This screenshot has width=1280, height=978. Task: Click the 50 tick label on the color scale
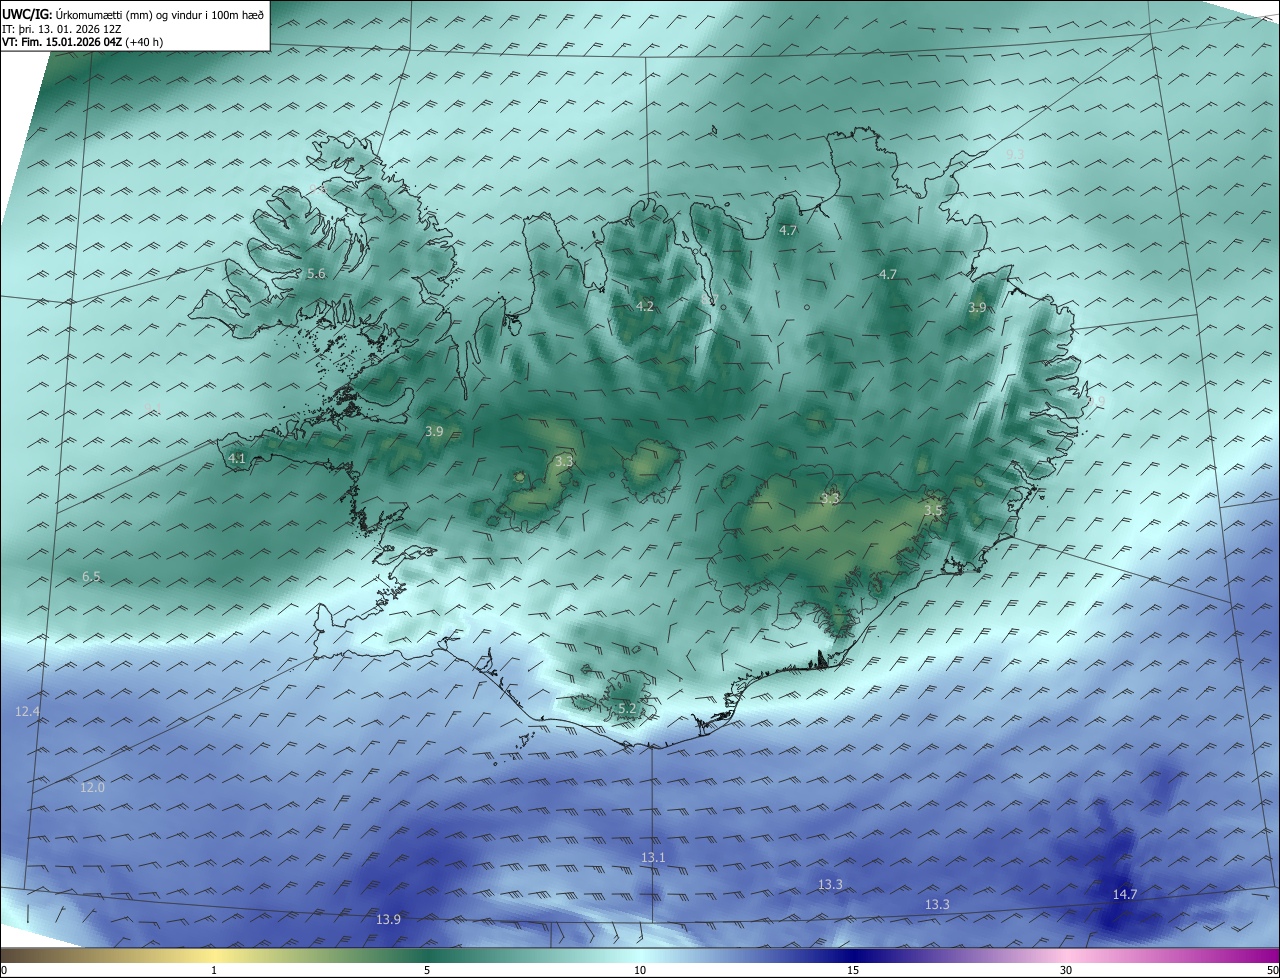[x=1272, y=970]
